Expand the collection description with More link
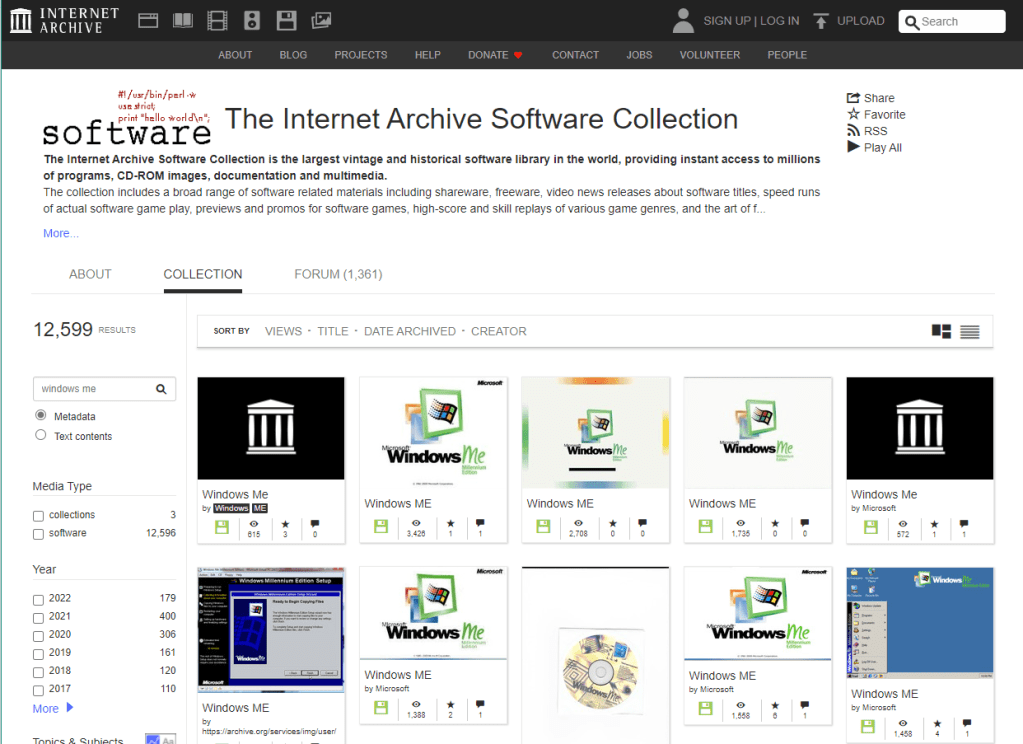This screenshot has width=1023, height=744. [x=60, y=232]
